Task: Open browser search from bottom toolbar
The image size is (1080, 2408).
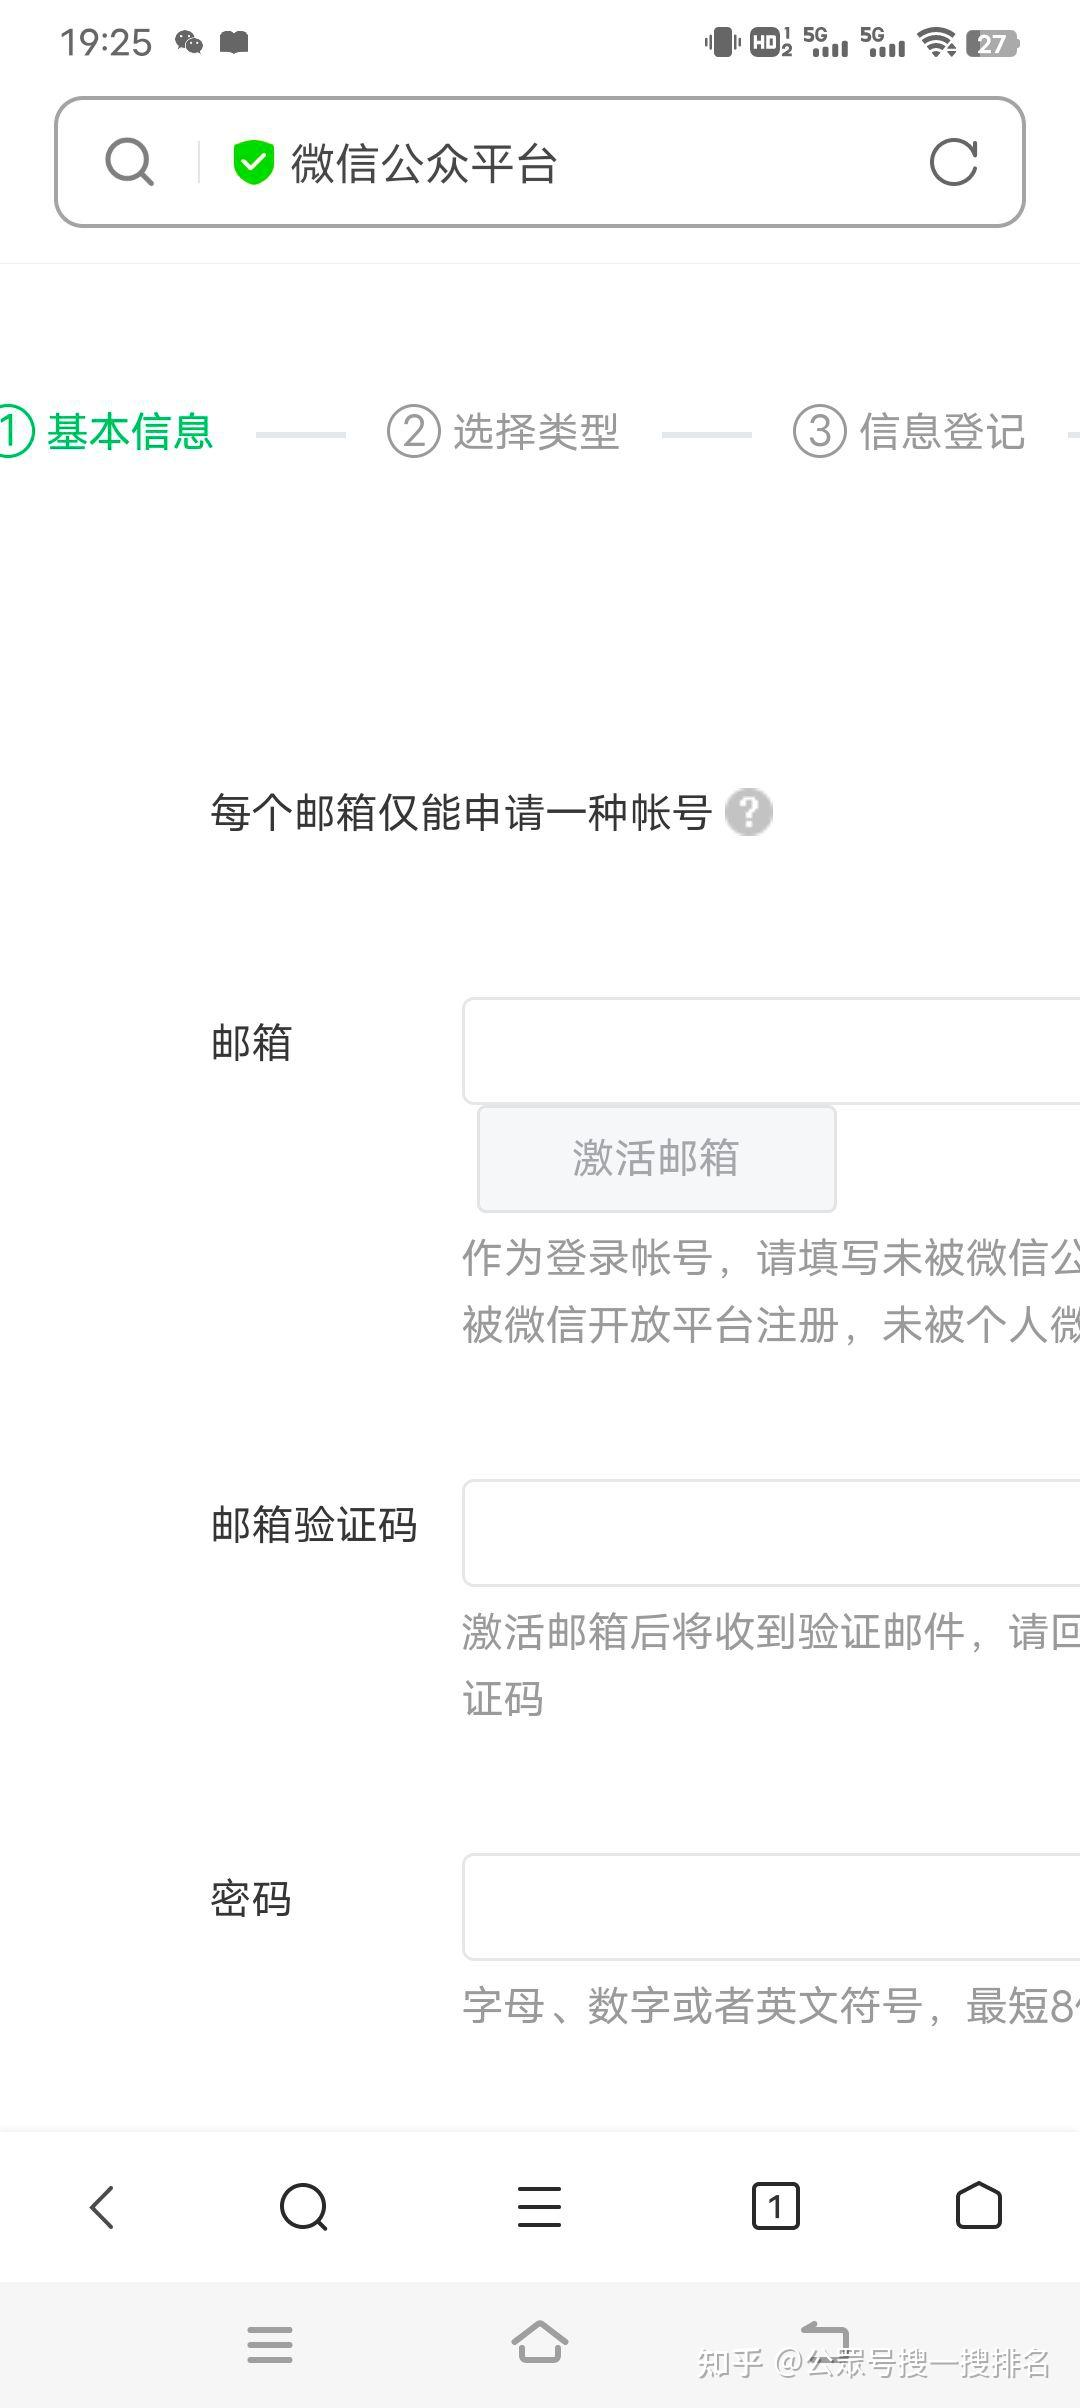Action: pyautogui.click(x=304, y=2206)
